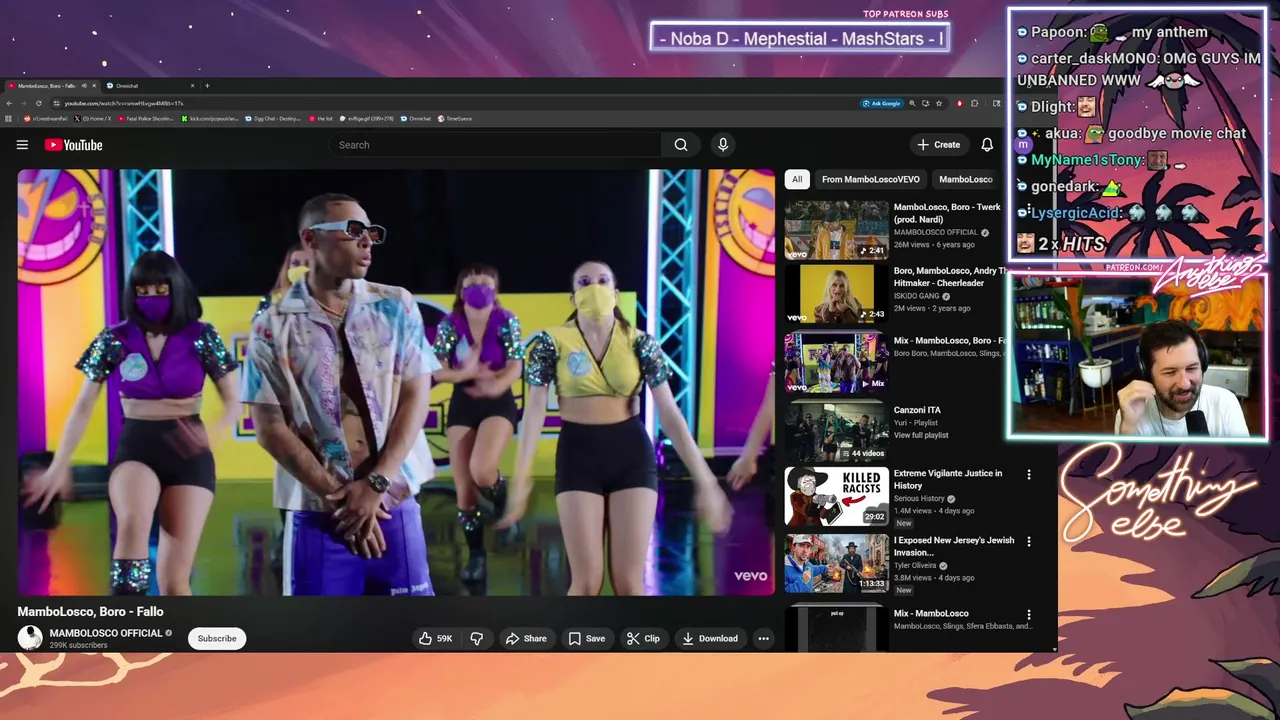The width and height of the screenshot is (1280, 720).
Task: Click the Clip button
Action: click(x=643, y=638)
